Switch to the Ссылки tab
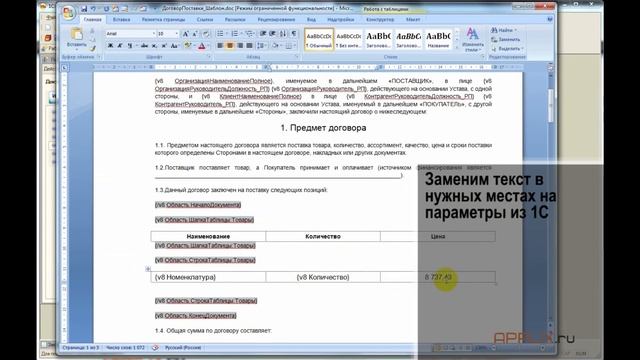The height and width of the screenshot is (360, 640). coord(204,19)
